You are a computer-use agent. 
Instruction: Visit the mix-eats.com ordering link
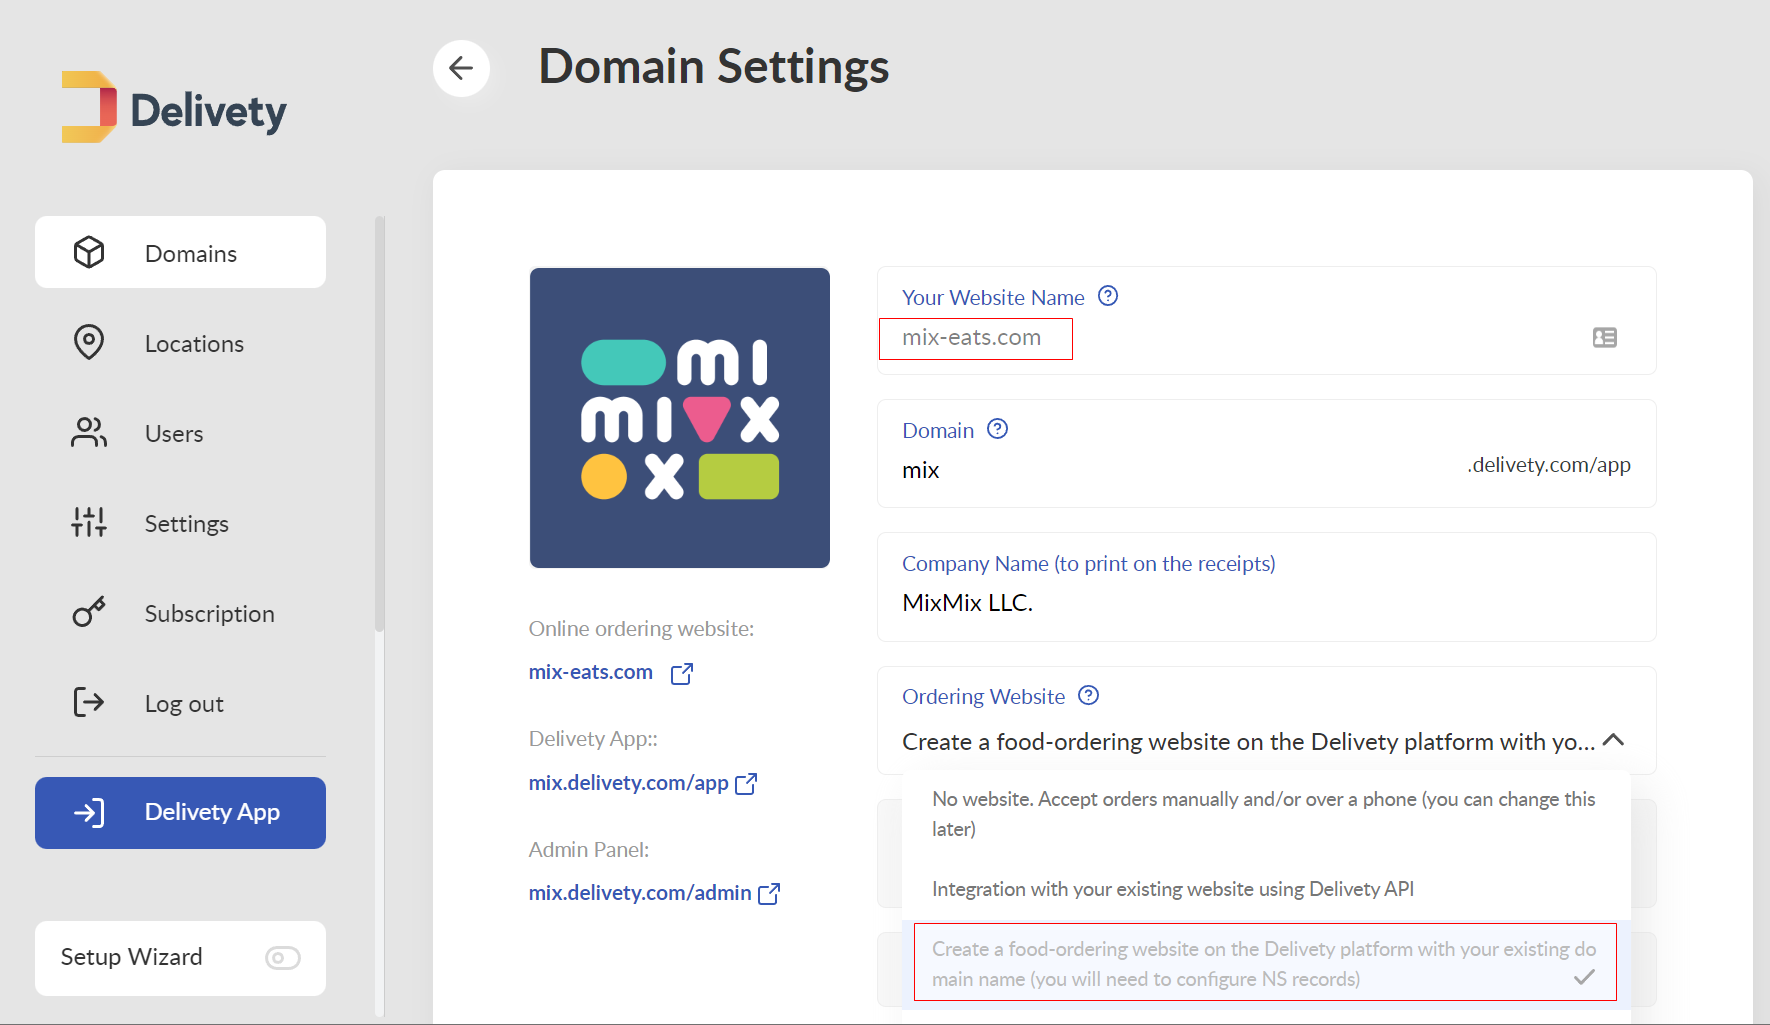pos(591,672)
